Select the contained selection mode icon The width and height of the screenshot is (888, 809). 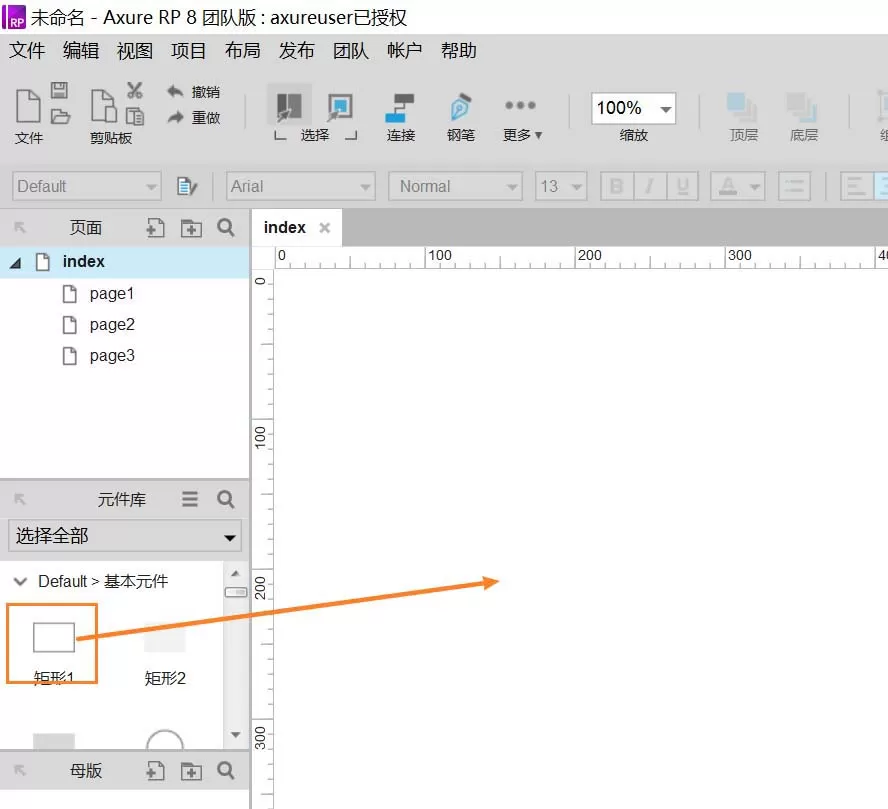pos(340,106)
